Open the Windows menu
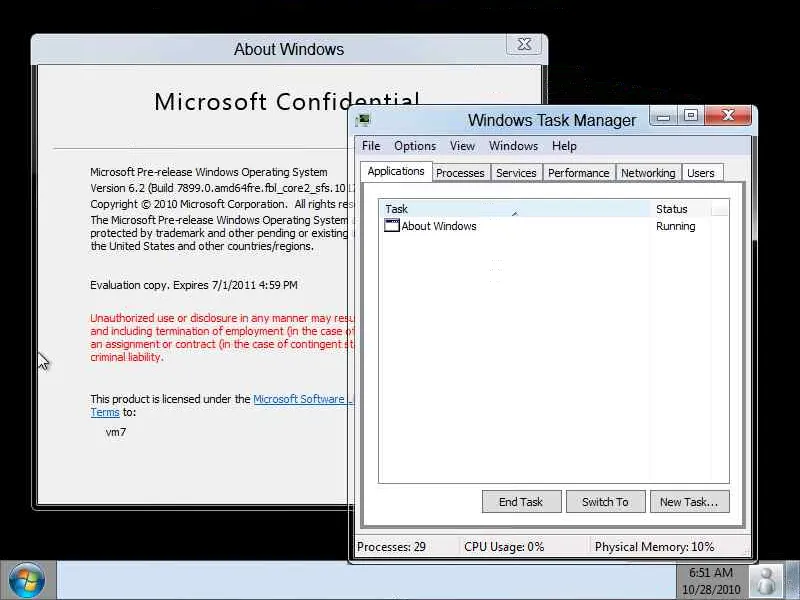The image size is (800, 600). point(513,146)
